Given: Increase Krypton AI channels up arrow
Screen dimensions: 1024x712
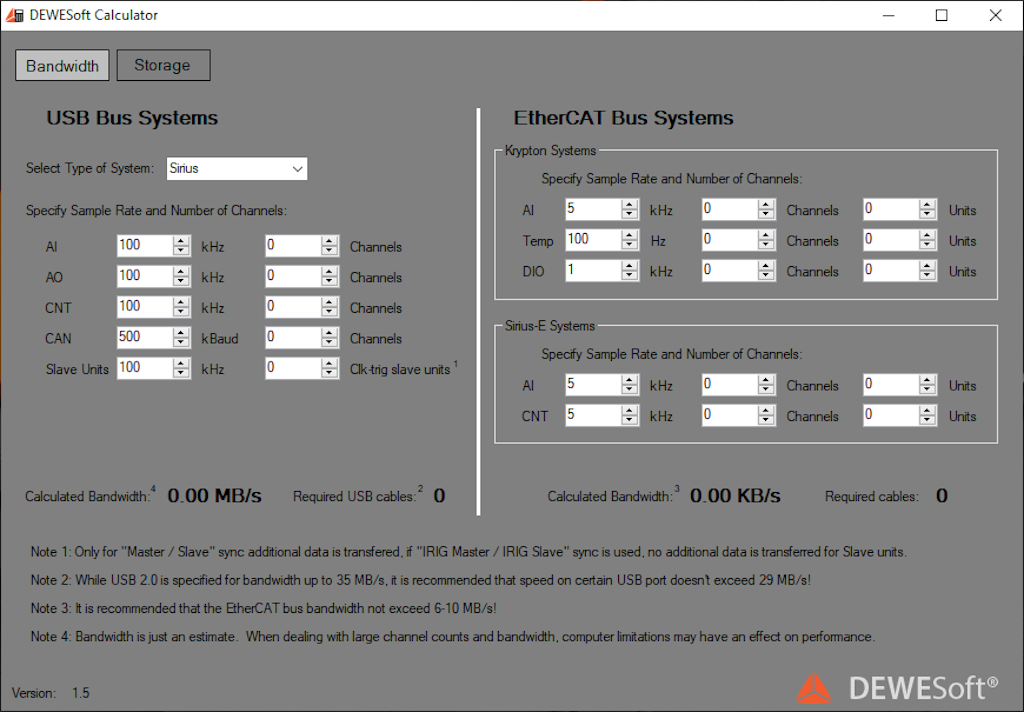Looking at the screenshot, I should tap(766, 204).
